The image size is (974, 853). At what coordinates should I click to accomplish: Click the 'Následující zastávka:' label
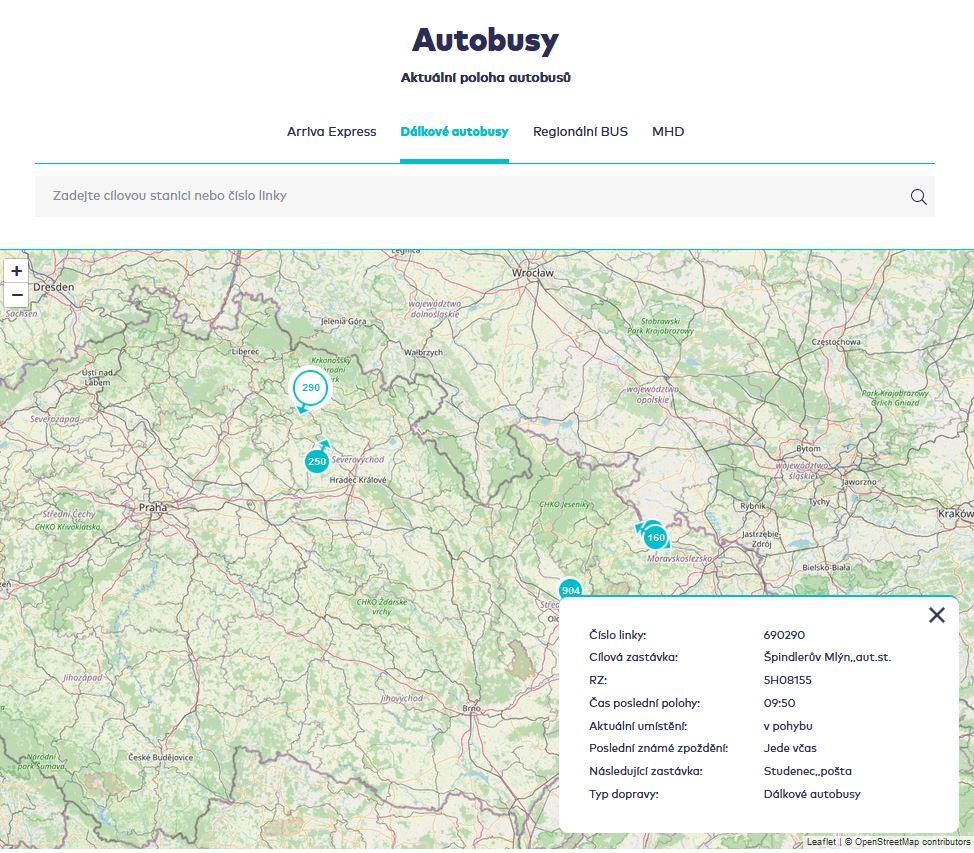[x=645, y=772]
